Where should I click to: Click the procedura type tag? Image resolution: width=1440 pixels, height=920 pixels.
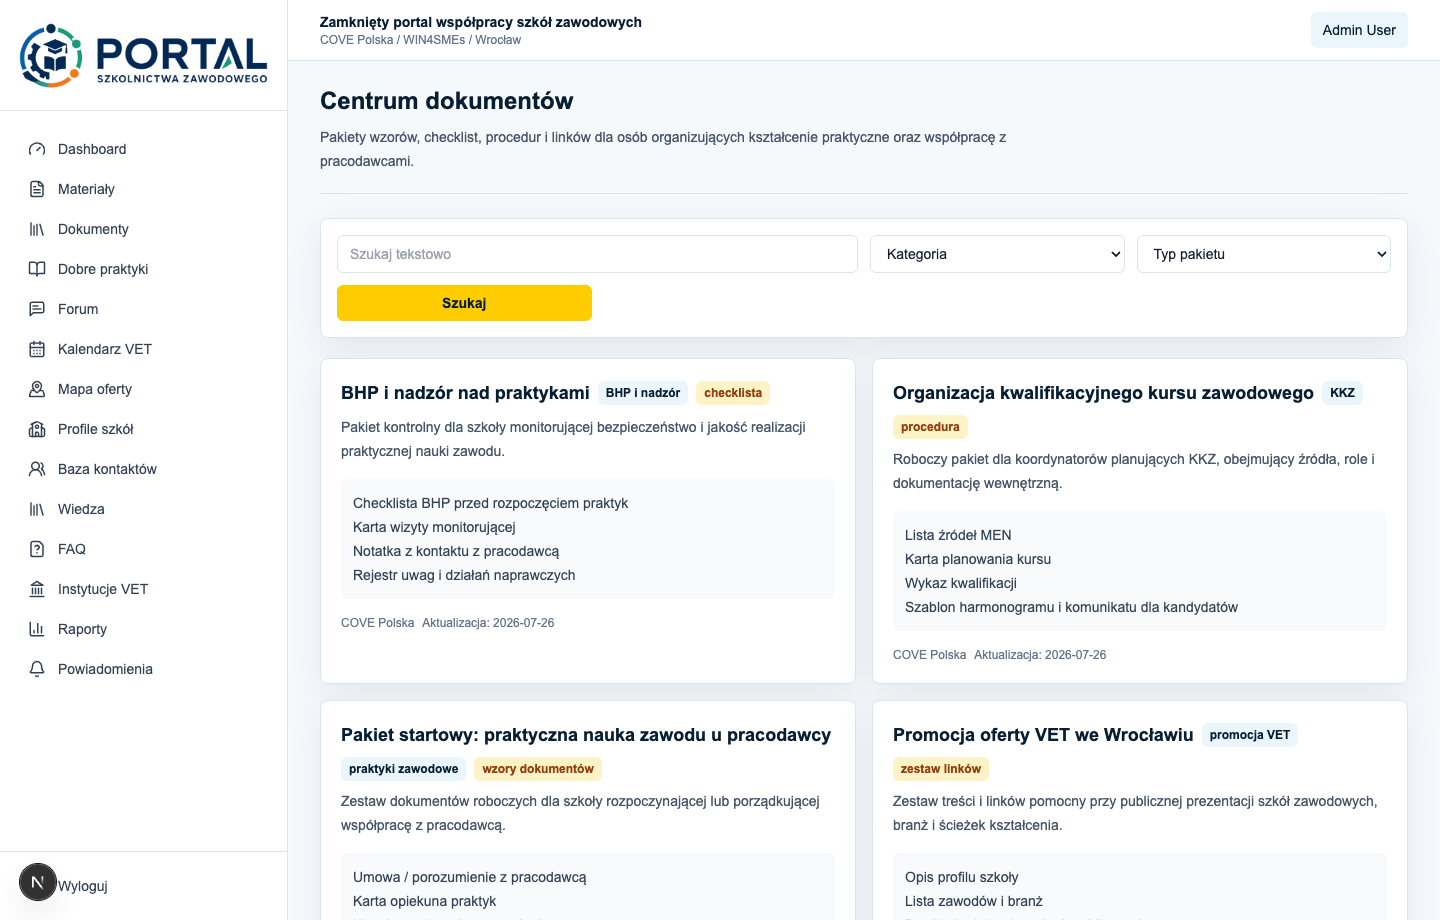(x=930, y=427)
